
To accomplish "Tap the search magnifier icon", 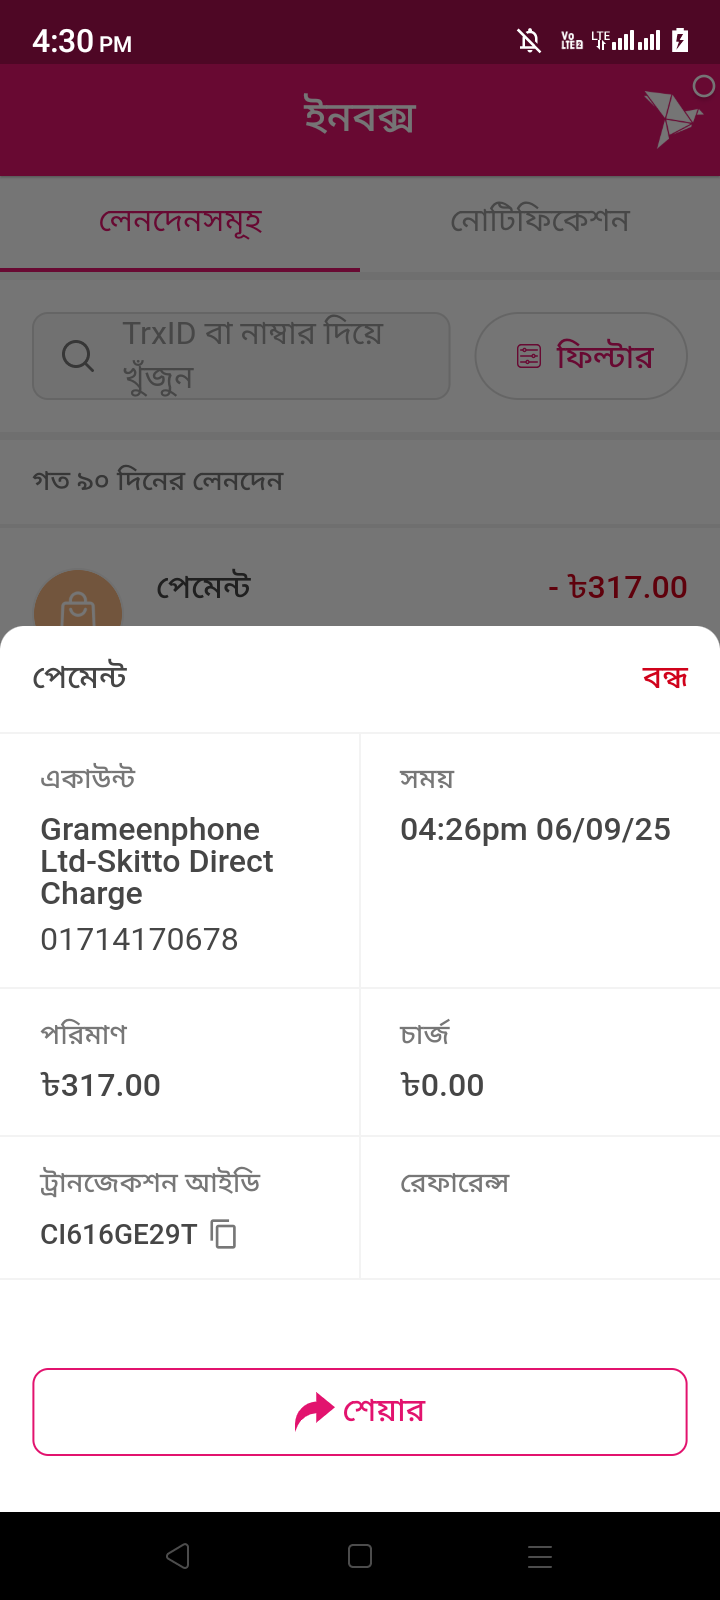I will pyautogui.click(x=78, y=356).
